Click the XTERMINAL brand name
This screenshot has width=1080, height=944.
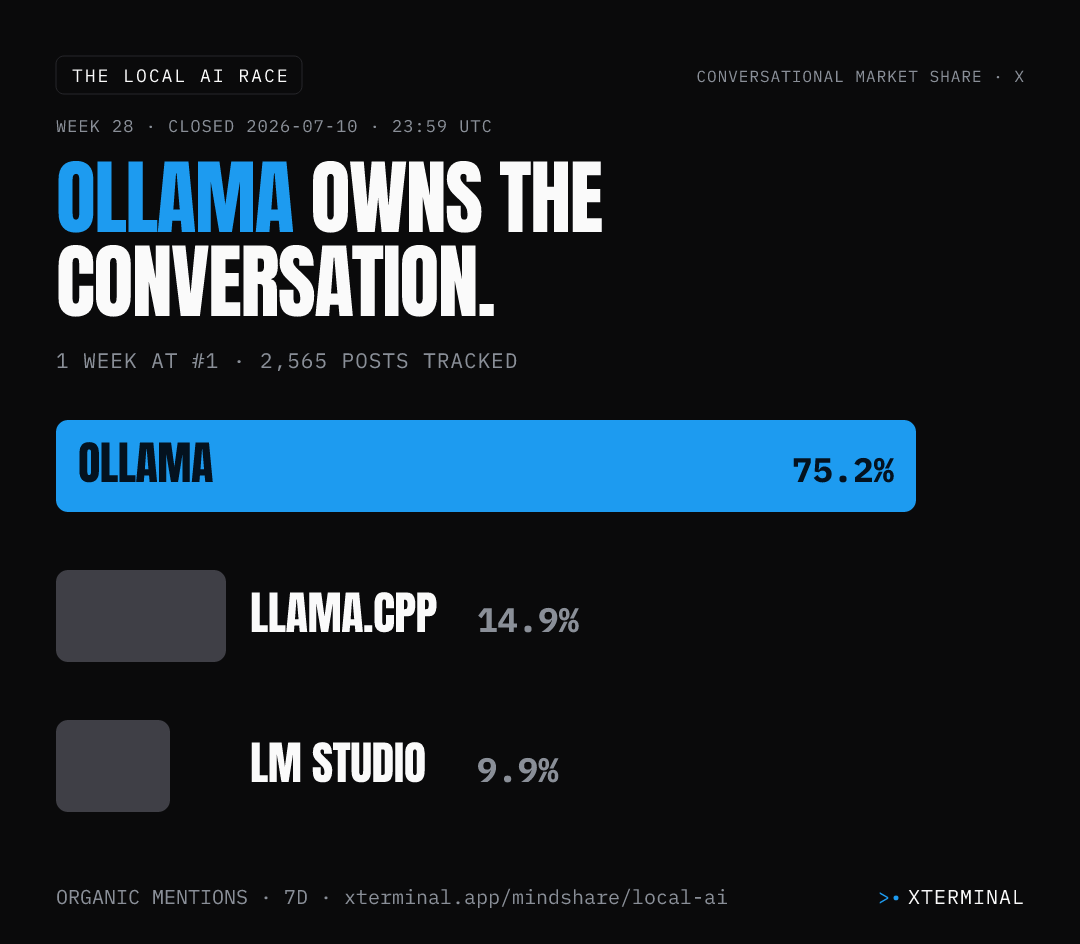[966, 897]
